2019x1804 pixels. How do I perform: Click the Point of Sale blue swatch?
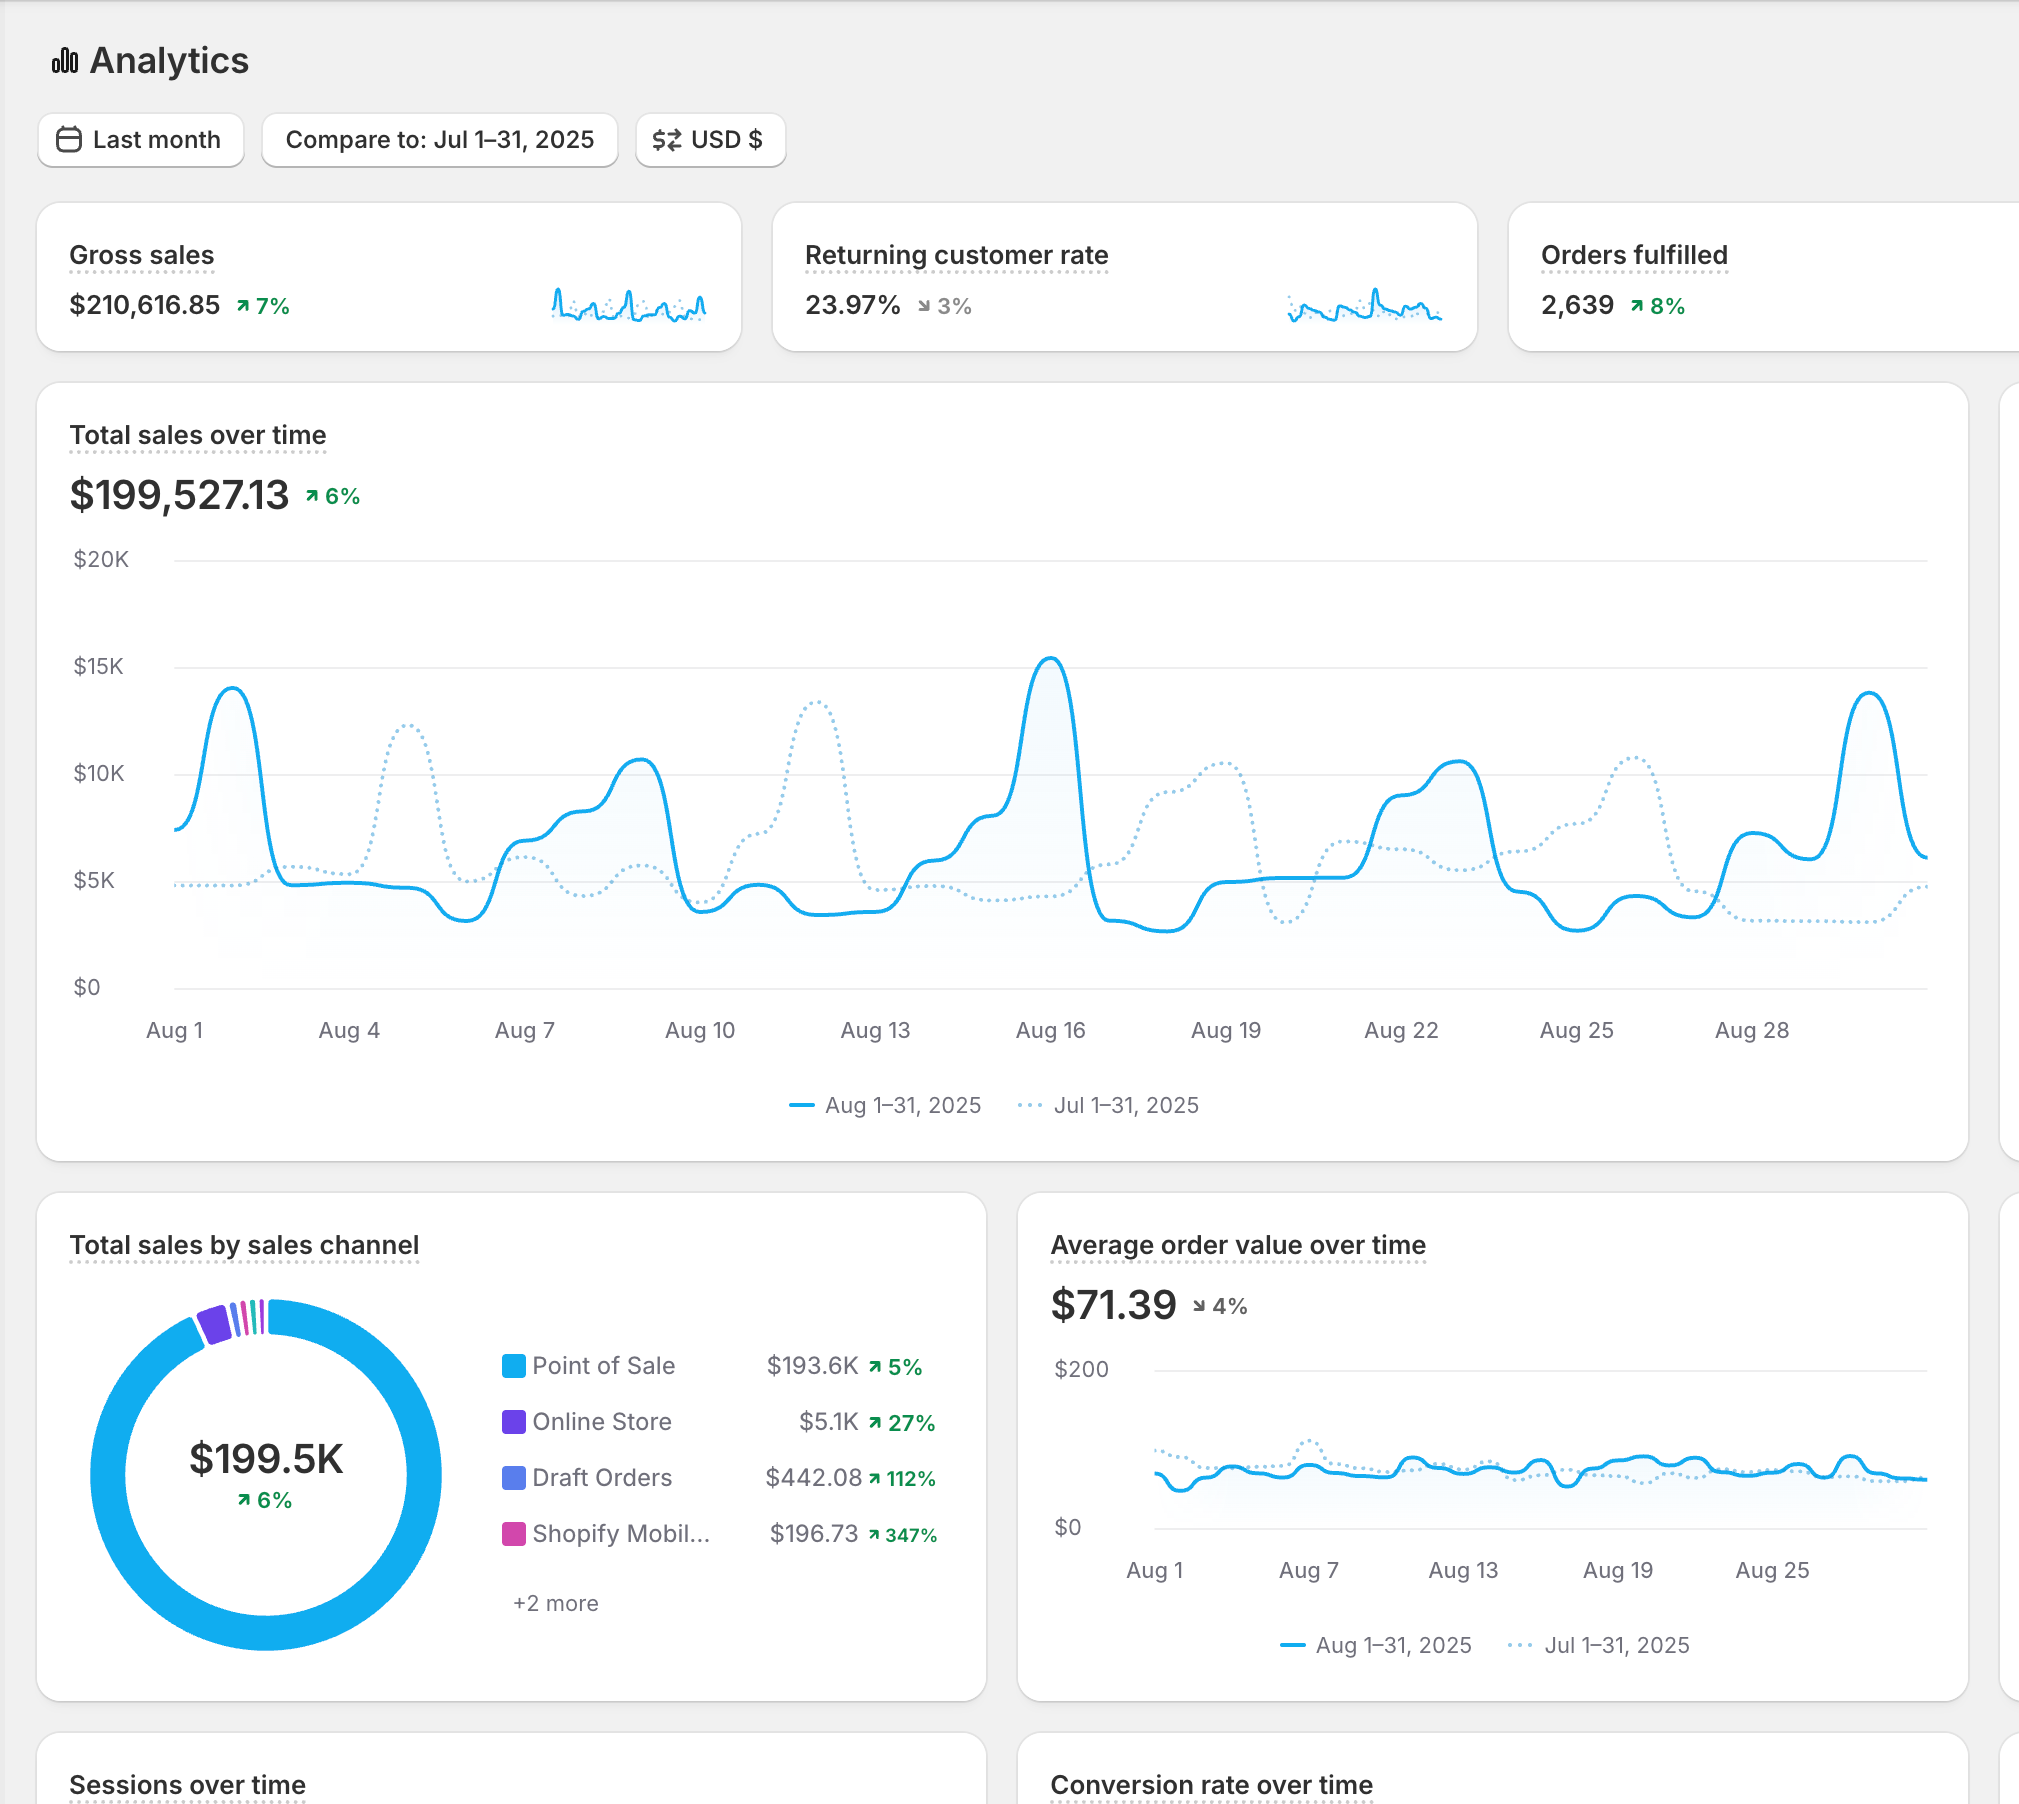[x=513, y=1366]
